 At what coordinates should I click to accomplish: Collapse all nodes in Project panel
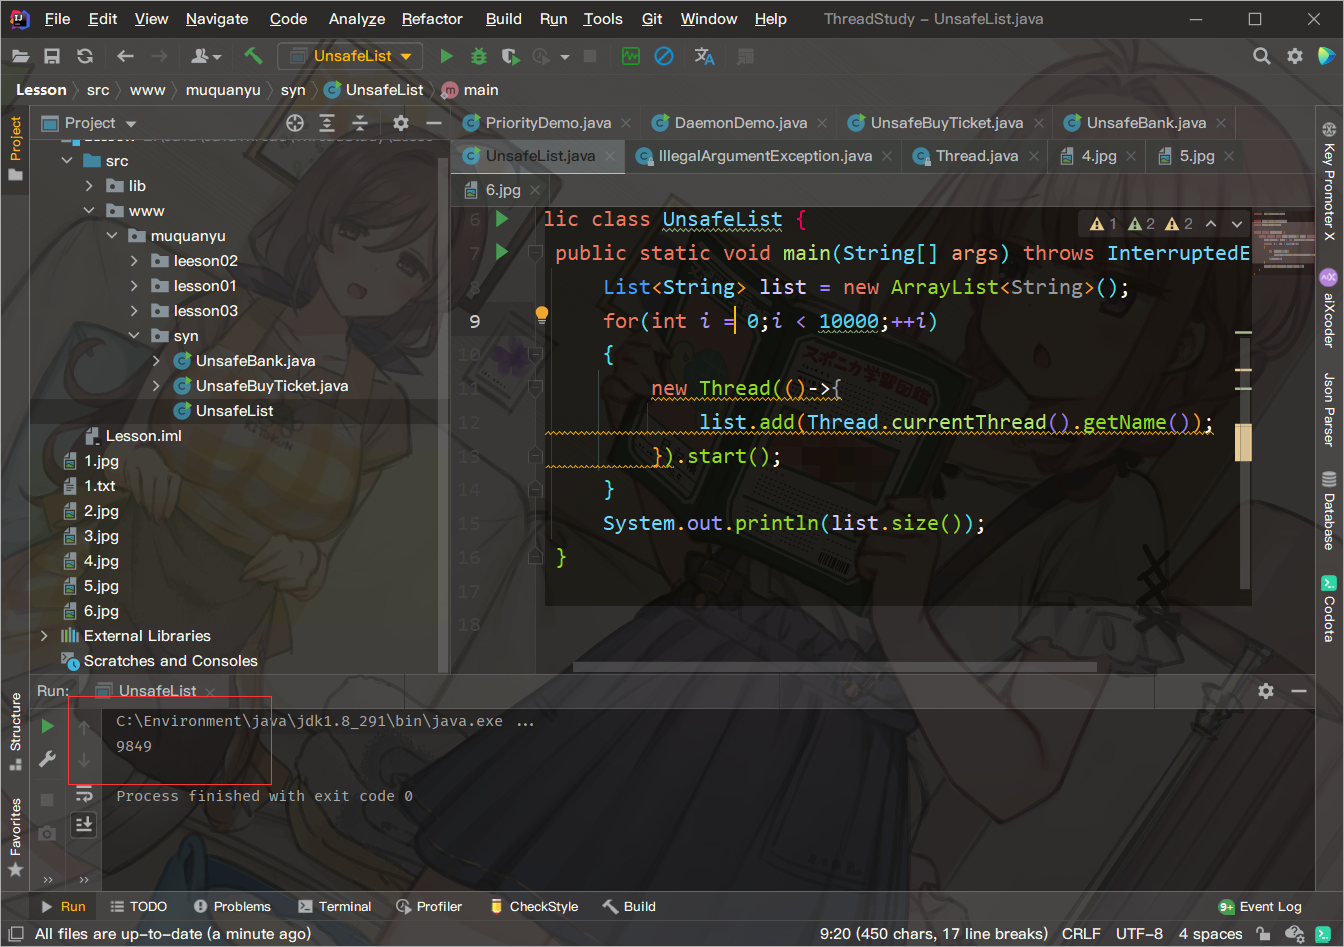pyautogui.click(x=360, y=123)
